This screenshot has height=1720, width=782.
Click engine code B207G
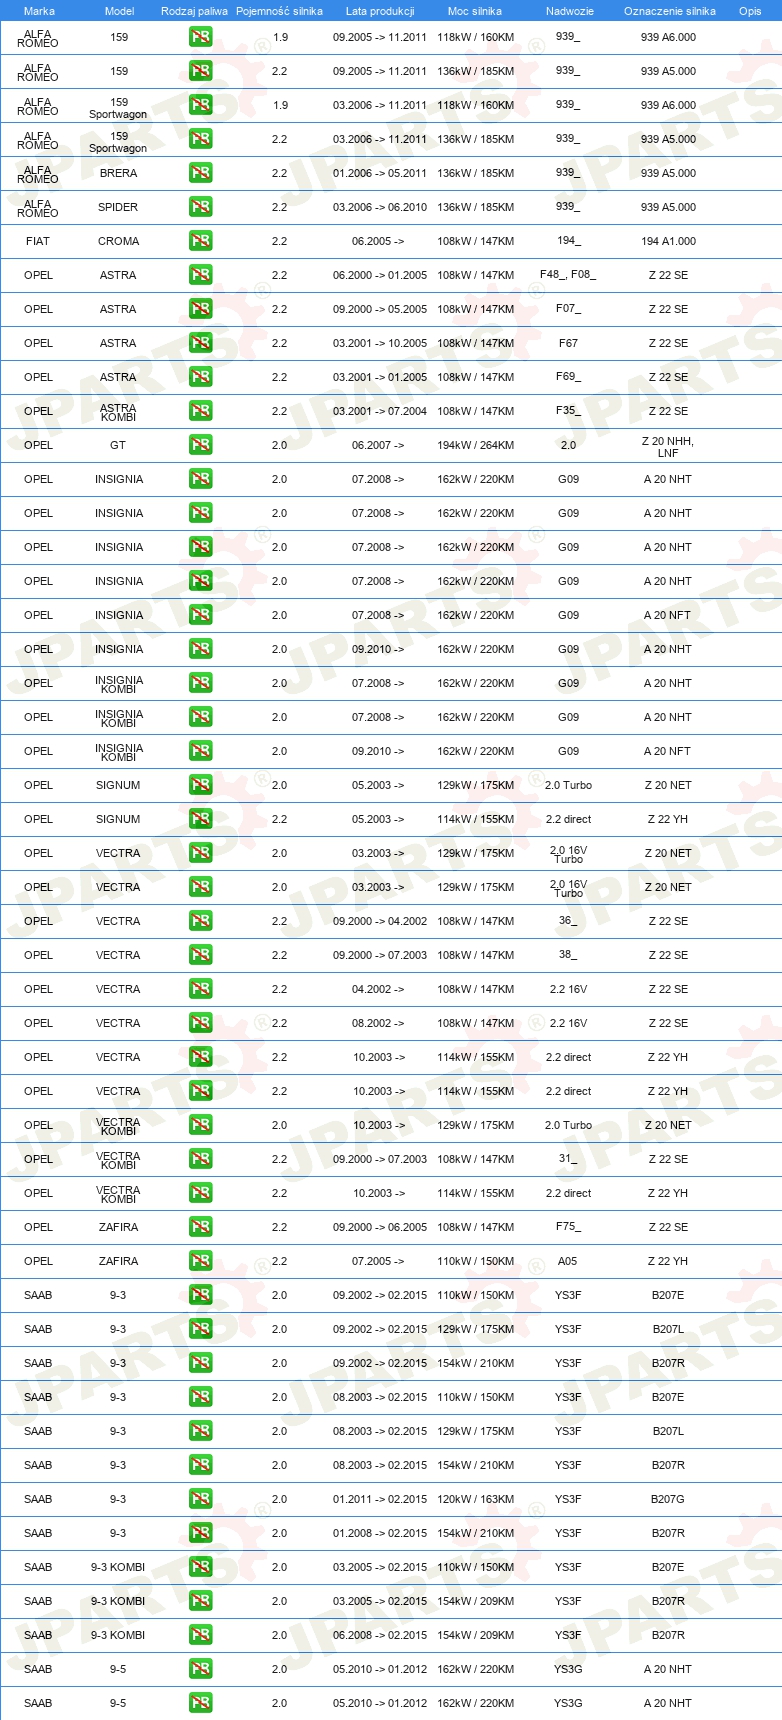[668, 1499]
